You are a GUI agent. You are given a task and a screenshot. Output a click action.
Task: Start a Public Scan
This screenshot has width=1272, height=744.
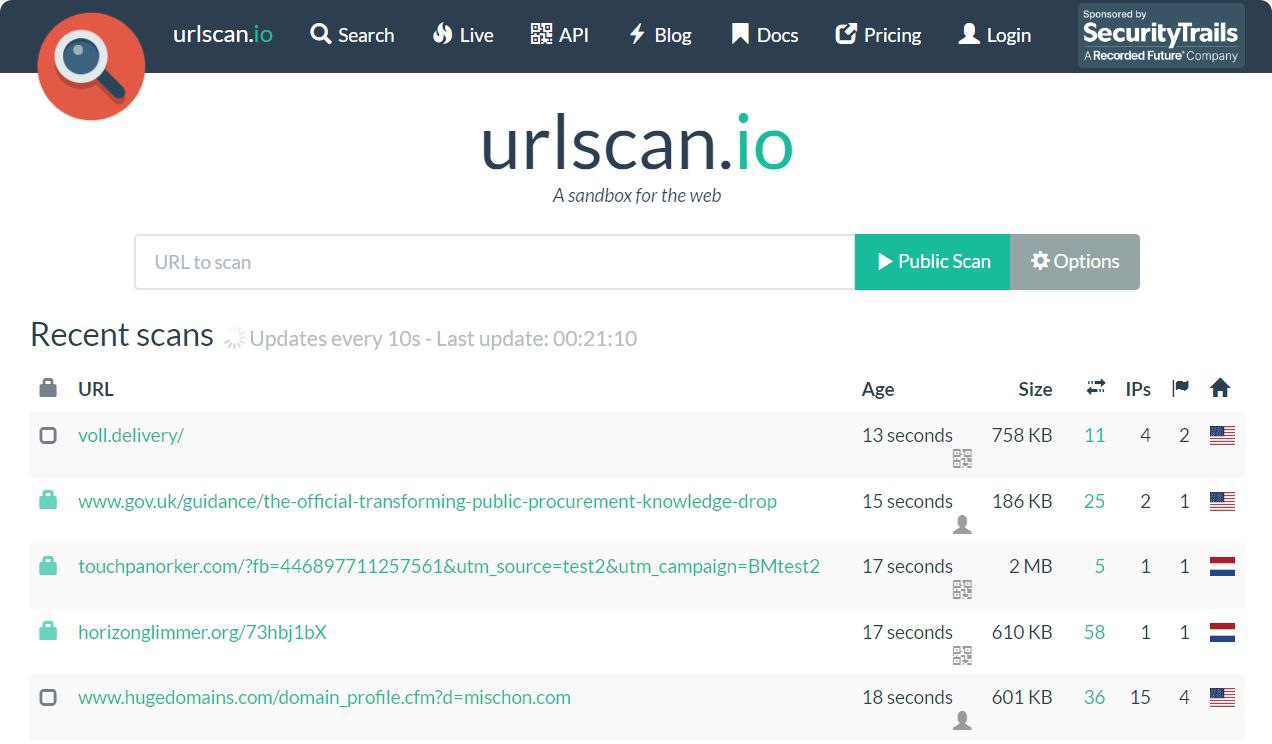pyautogui.click(x=933, y=262)
